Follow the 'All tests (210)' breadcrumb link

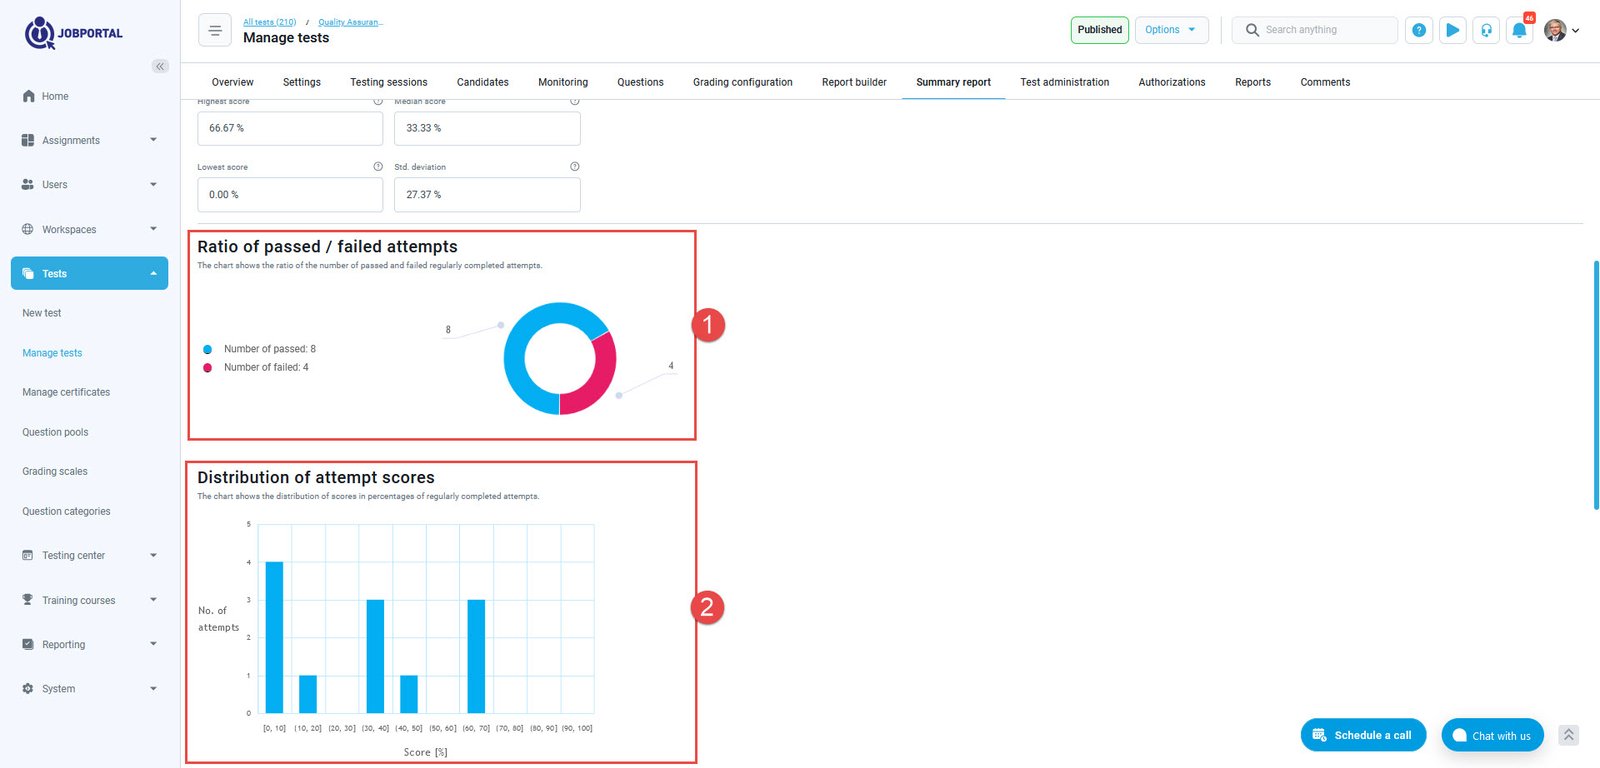pos(269,22)
